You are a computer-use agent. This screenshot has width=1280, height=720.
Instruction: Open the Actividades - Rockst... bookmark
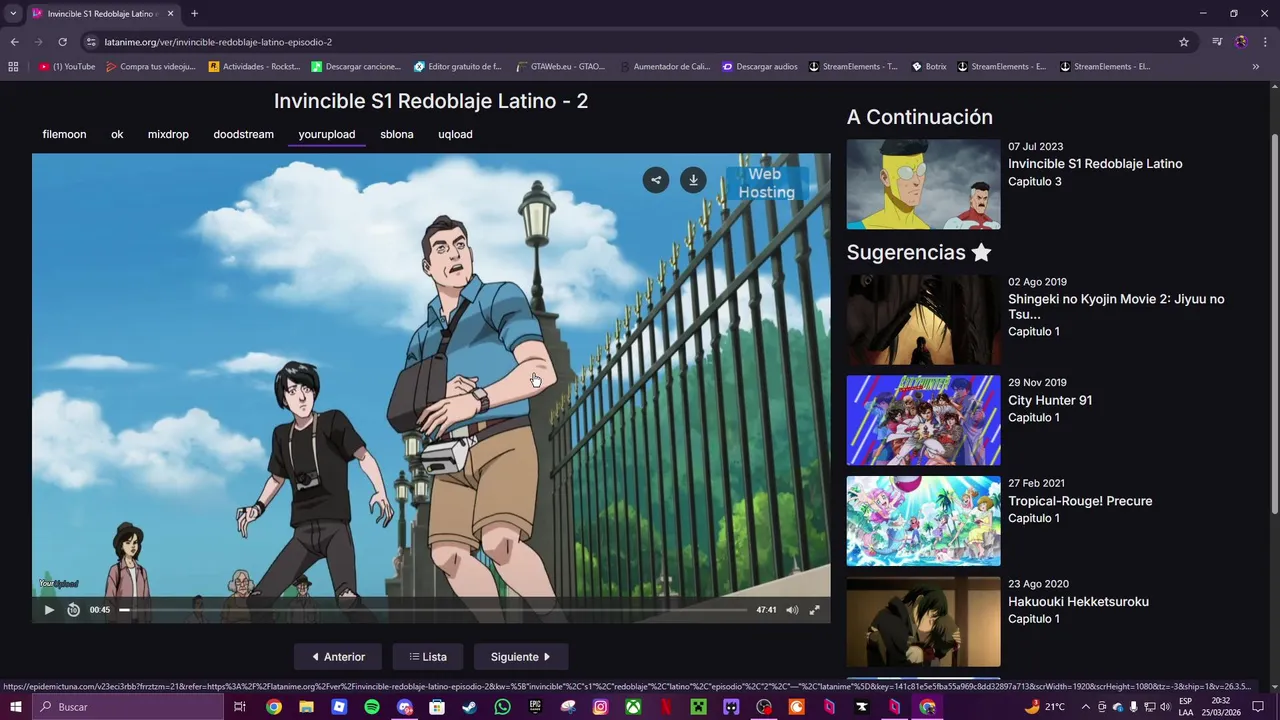(x=254, y=66)
